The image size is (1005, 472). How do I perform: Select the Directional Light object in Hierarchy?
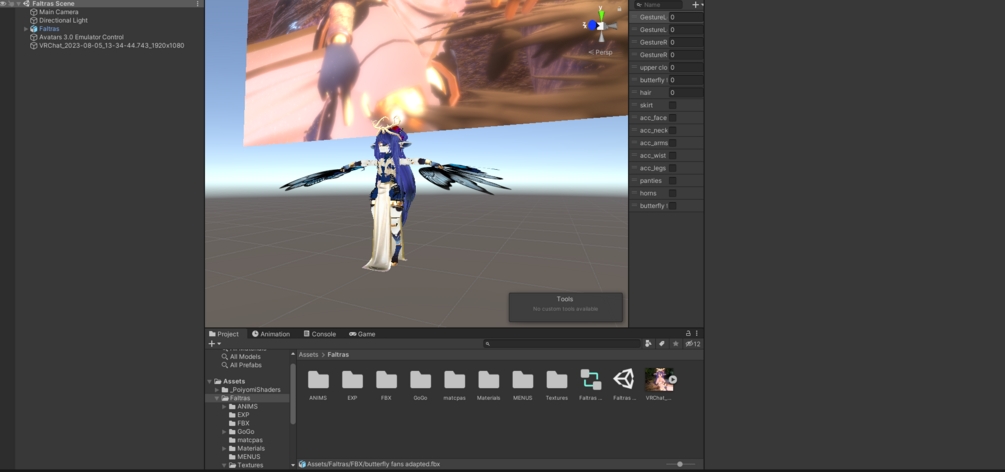63,21
